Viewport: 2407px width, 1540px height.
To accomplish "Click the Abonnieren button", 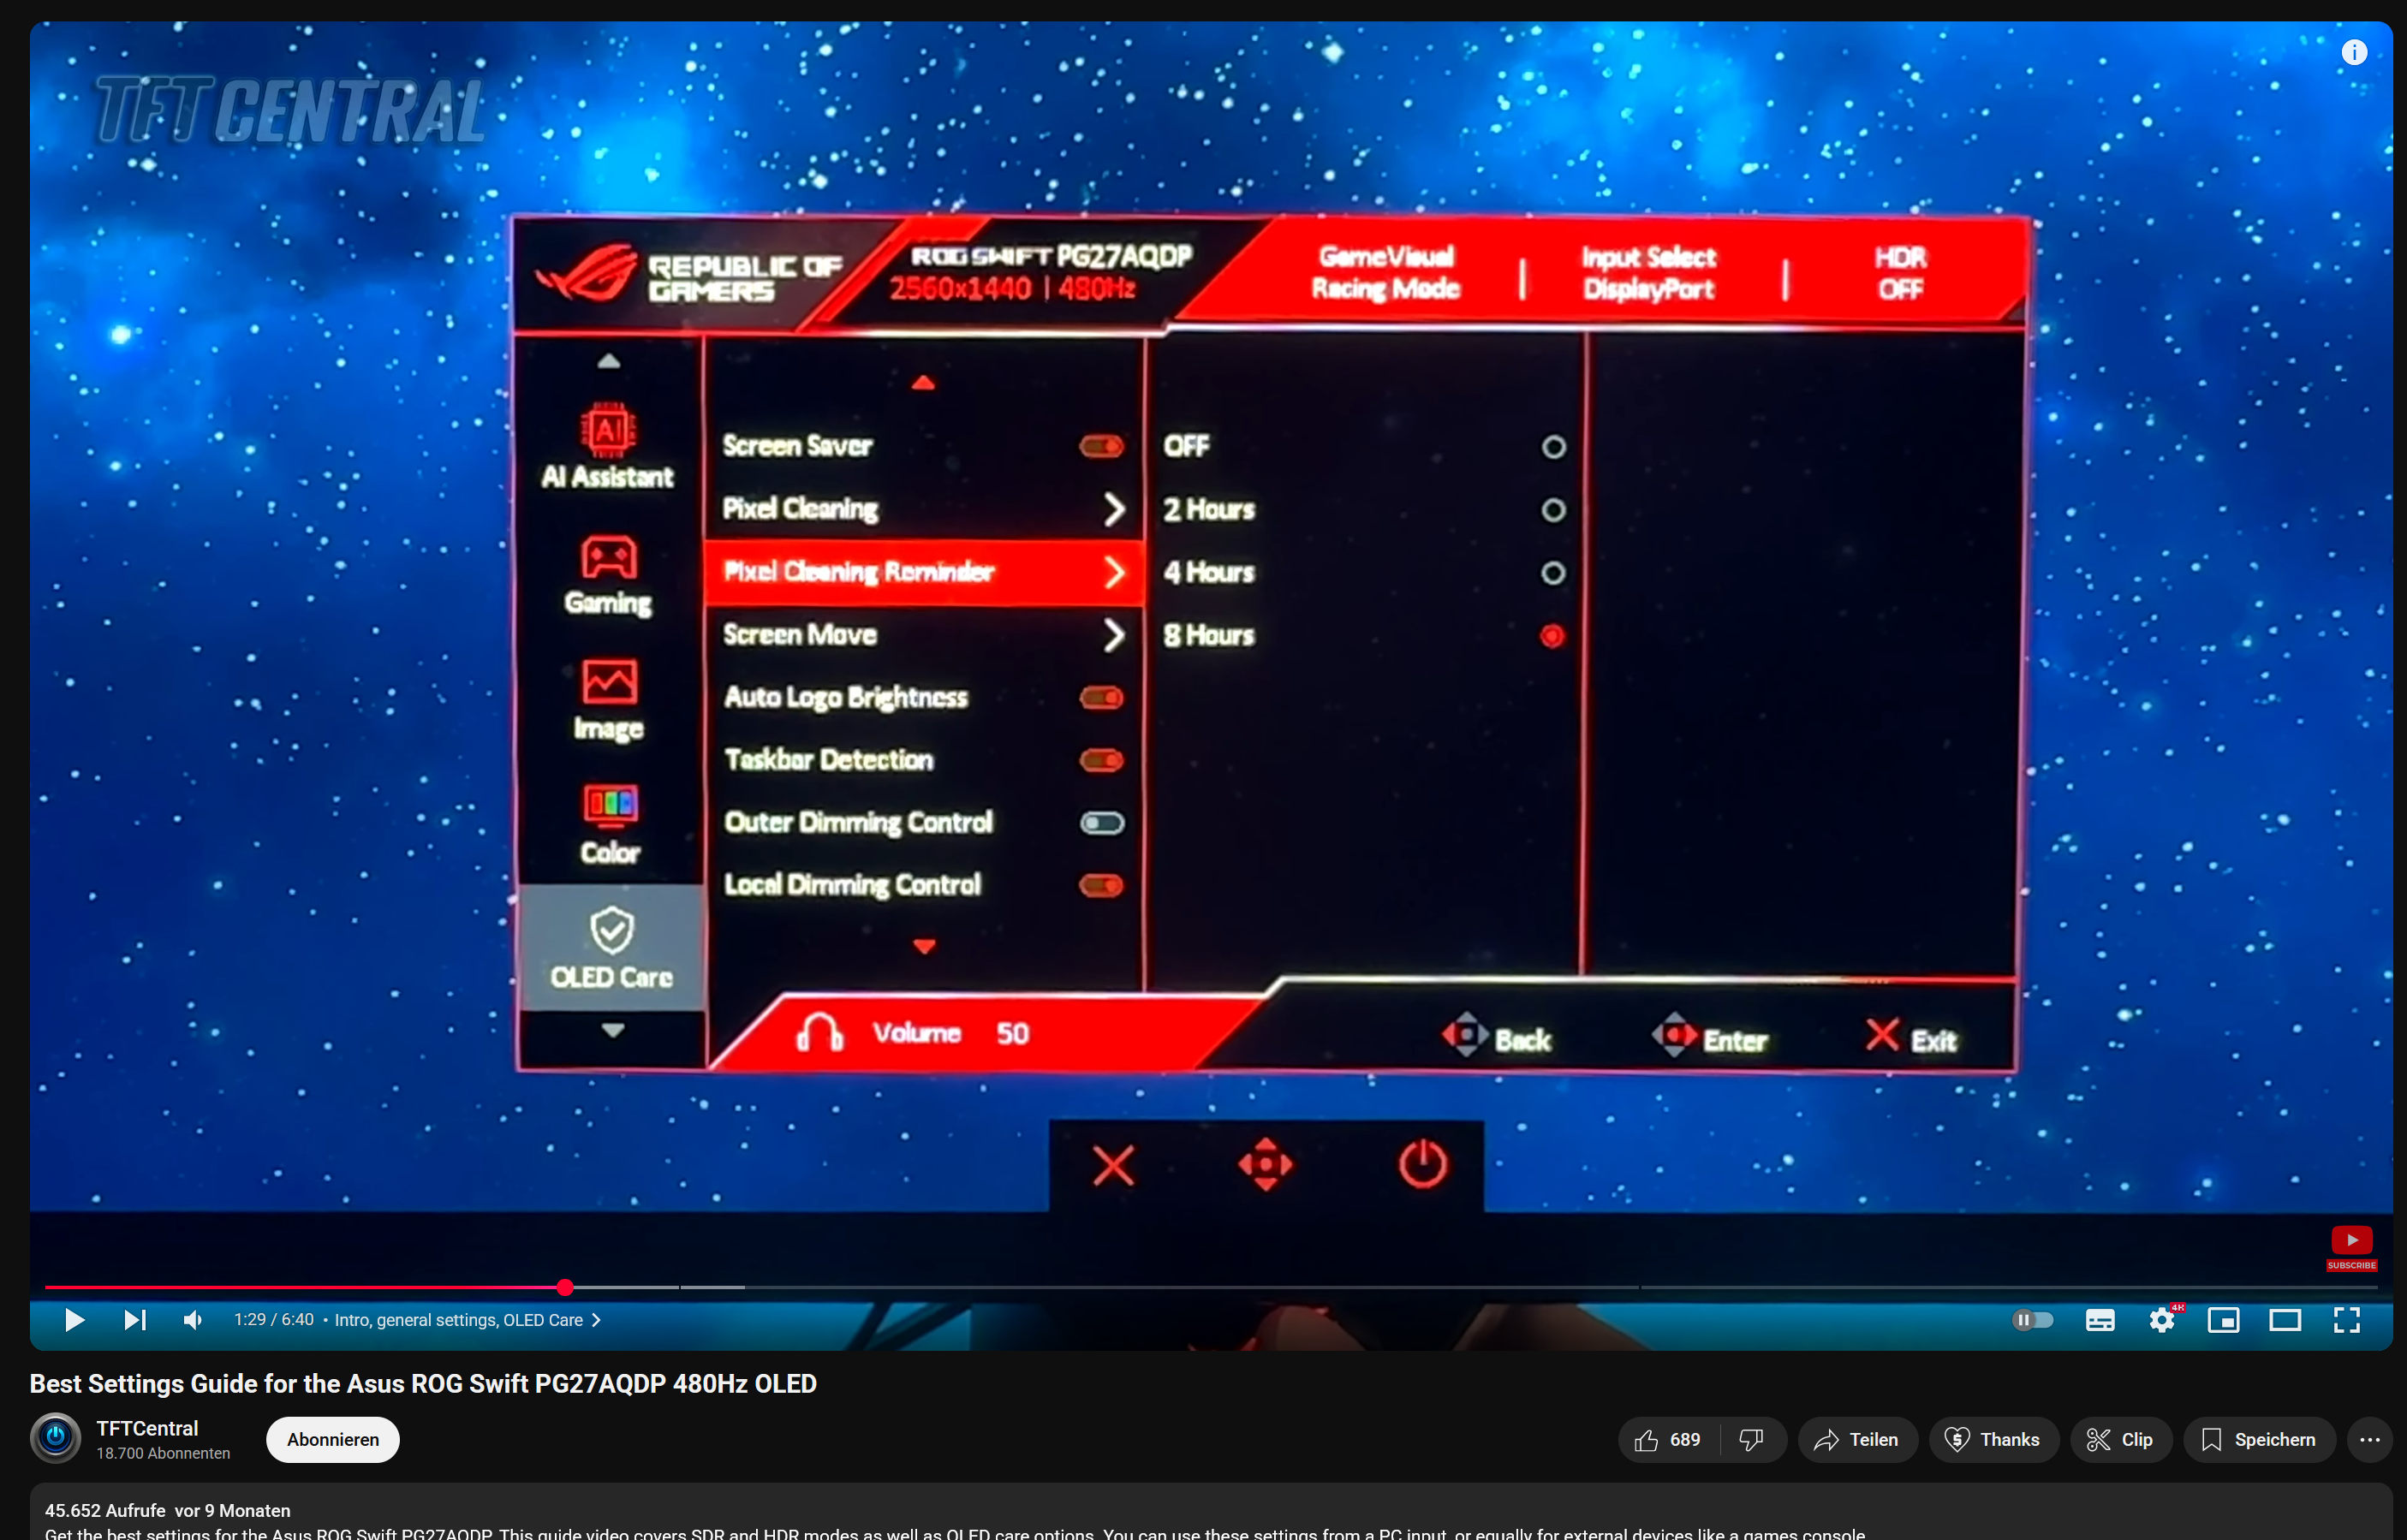I will pyautogui.click(x=332, y=1439).
